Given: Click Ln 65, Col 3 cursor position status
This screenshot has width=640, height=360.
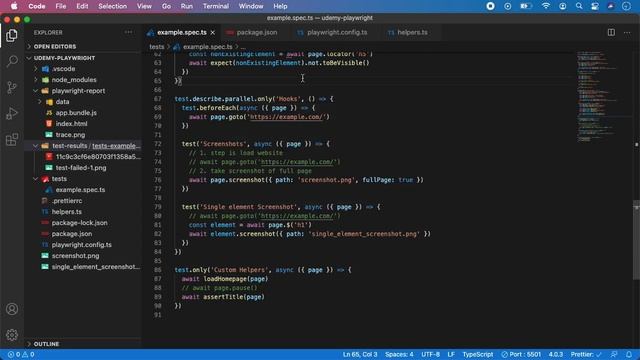Looking at the screenshot, I should [x=360, y=354].
